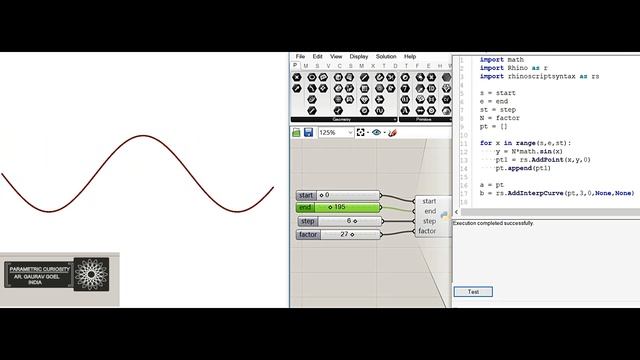
Task: Click the "factor" name label on the last slider
Action: point(308,234)
